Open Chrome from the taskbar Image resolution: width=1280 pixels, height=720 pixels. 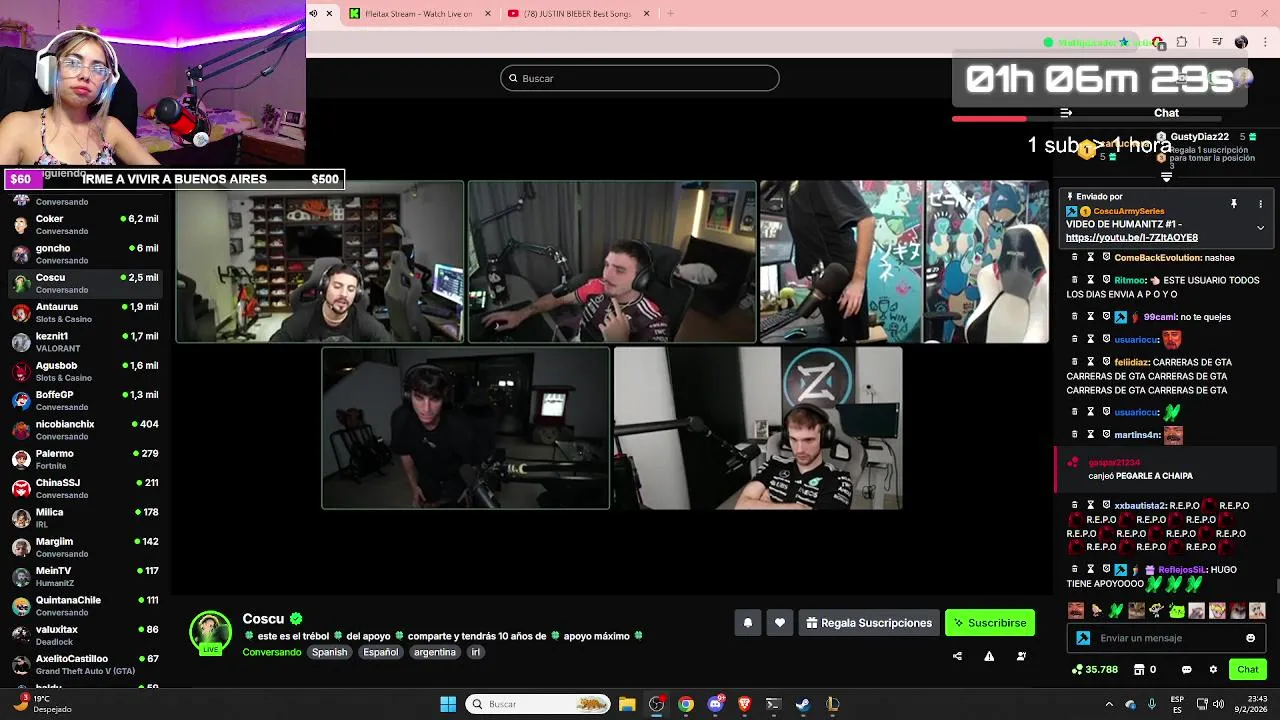(686, 704)
